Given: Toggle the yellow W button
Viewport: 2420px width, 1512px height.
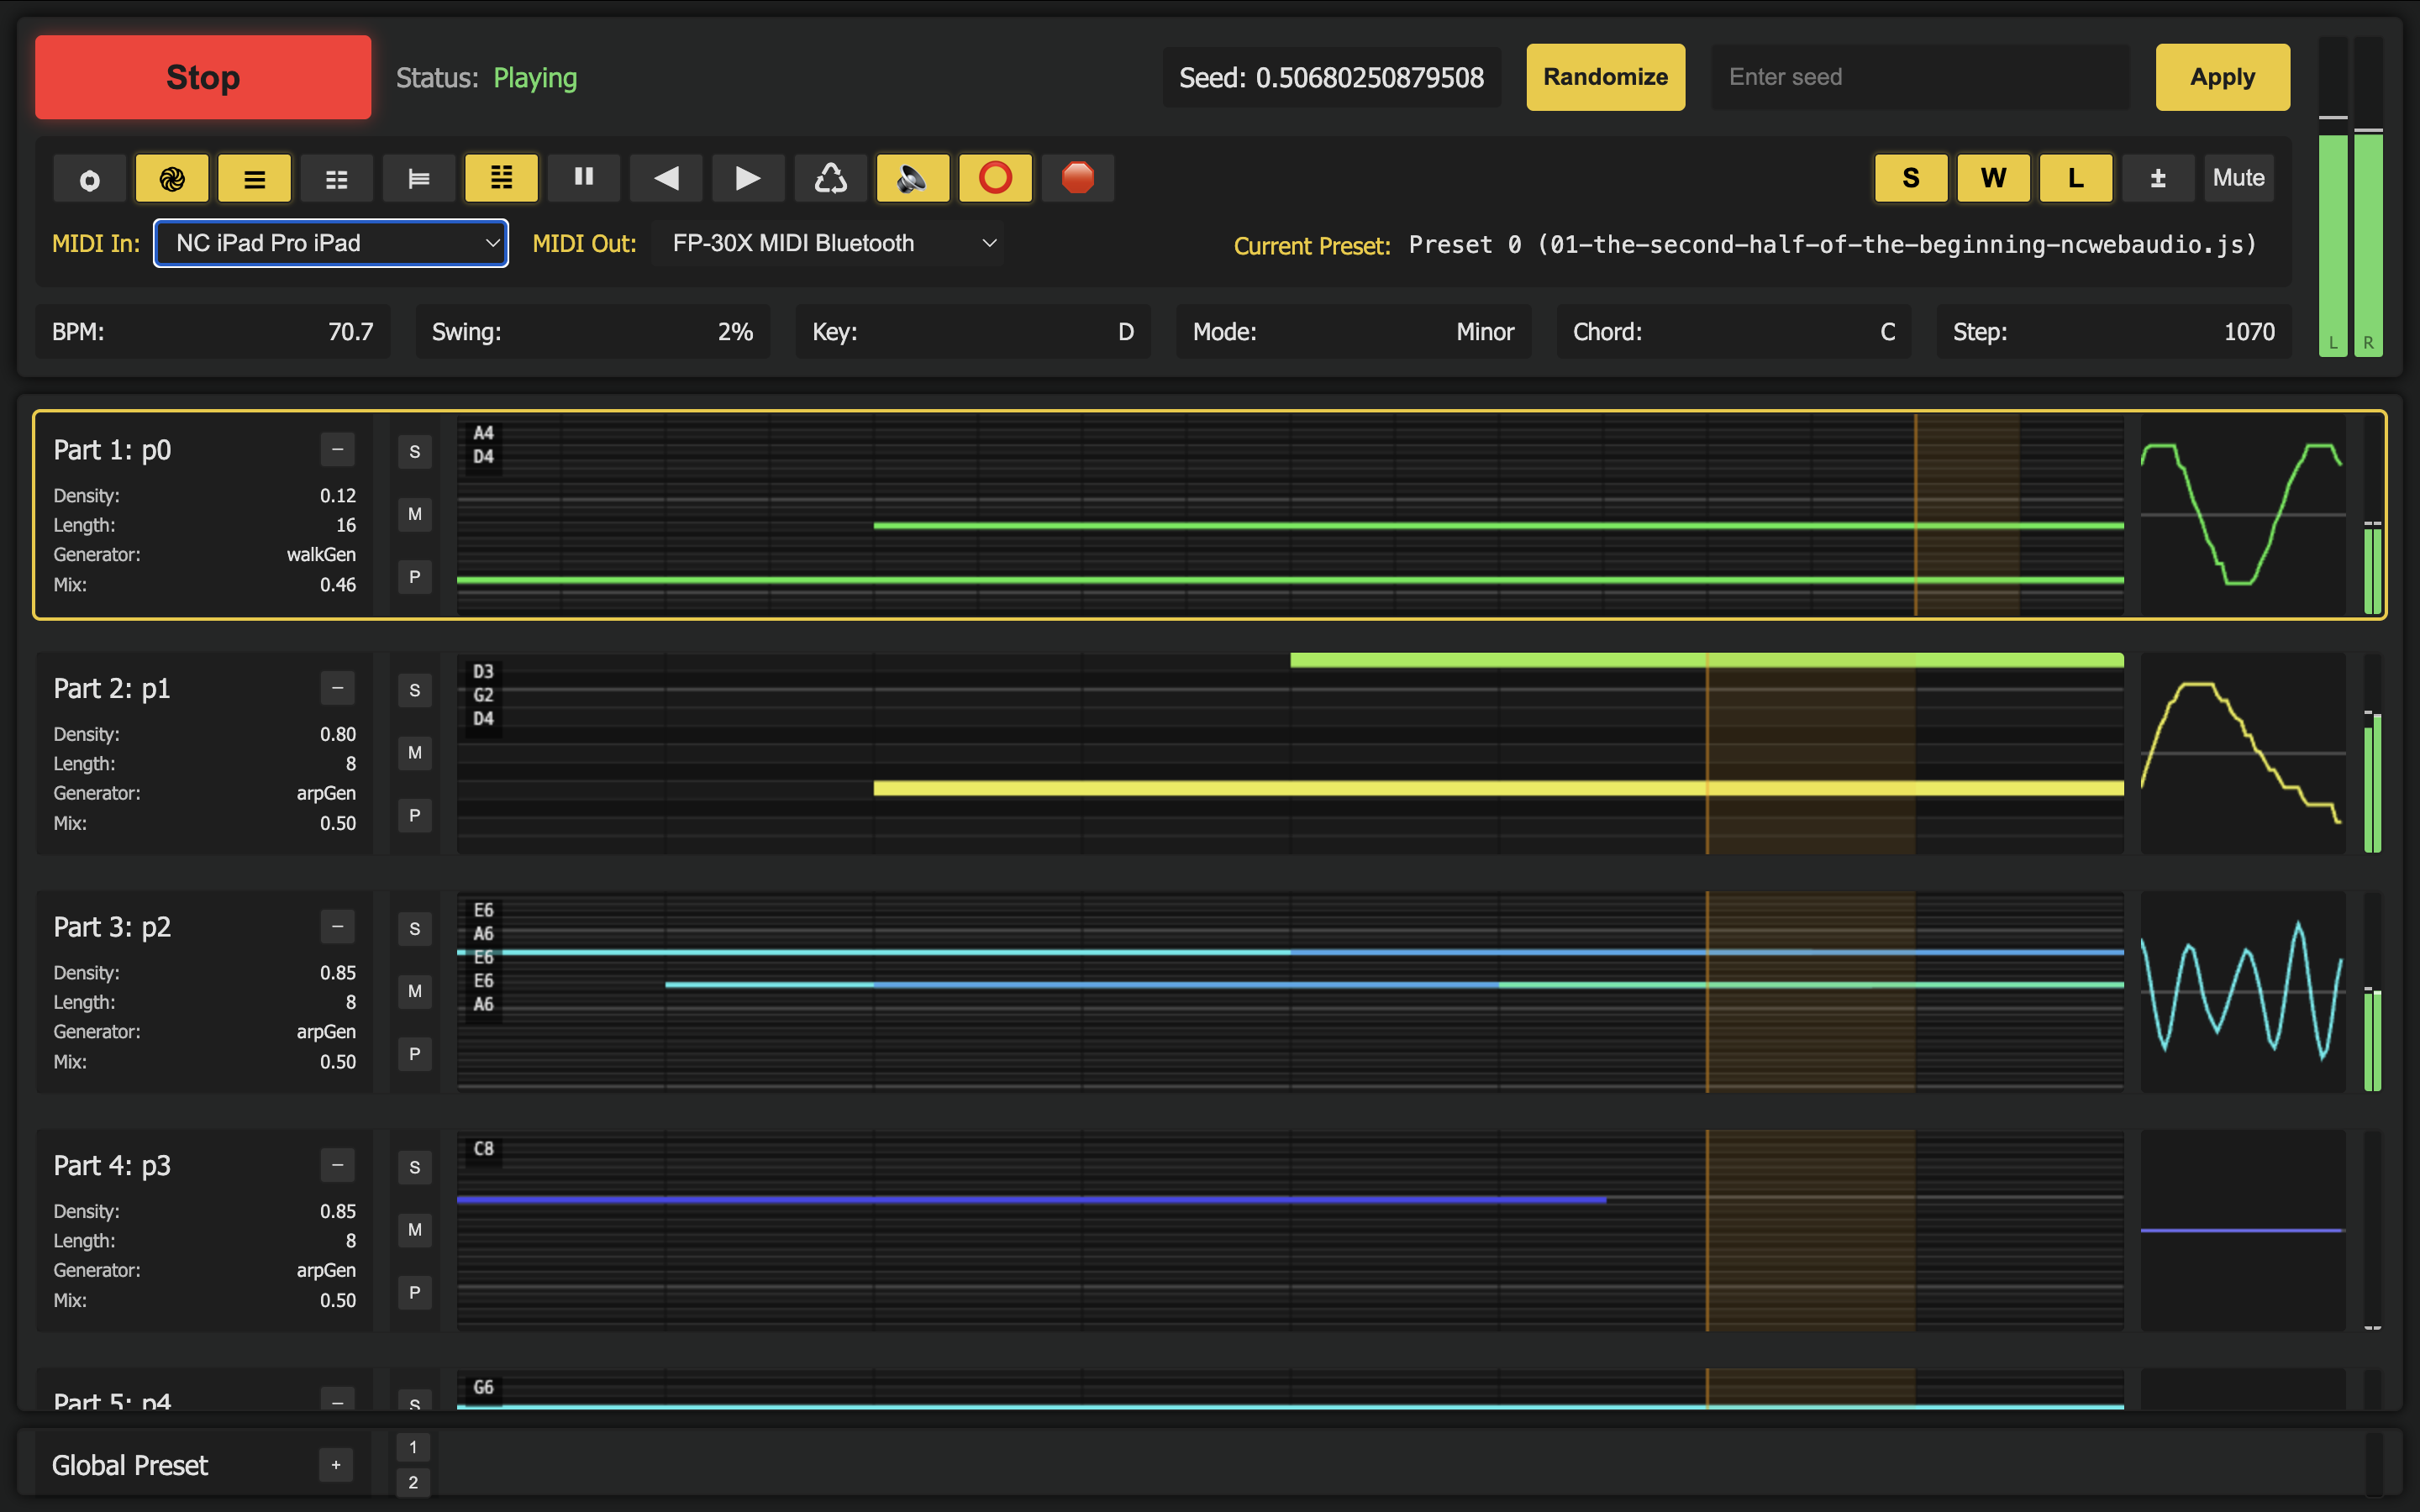Looking at the screenshot, I should 1992,178.
